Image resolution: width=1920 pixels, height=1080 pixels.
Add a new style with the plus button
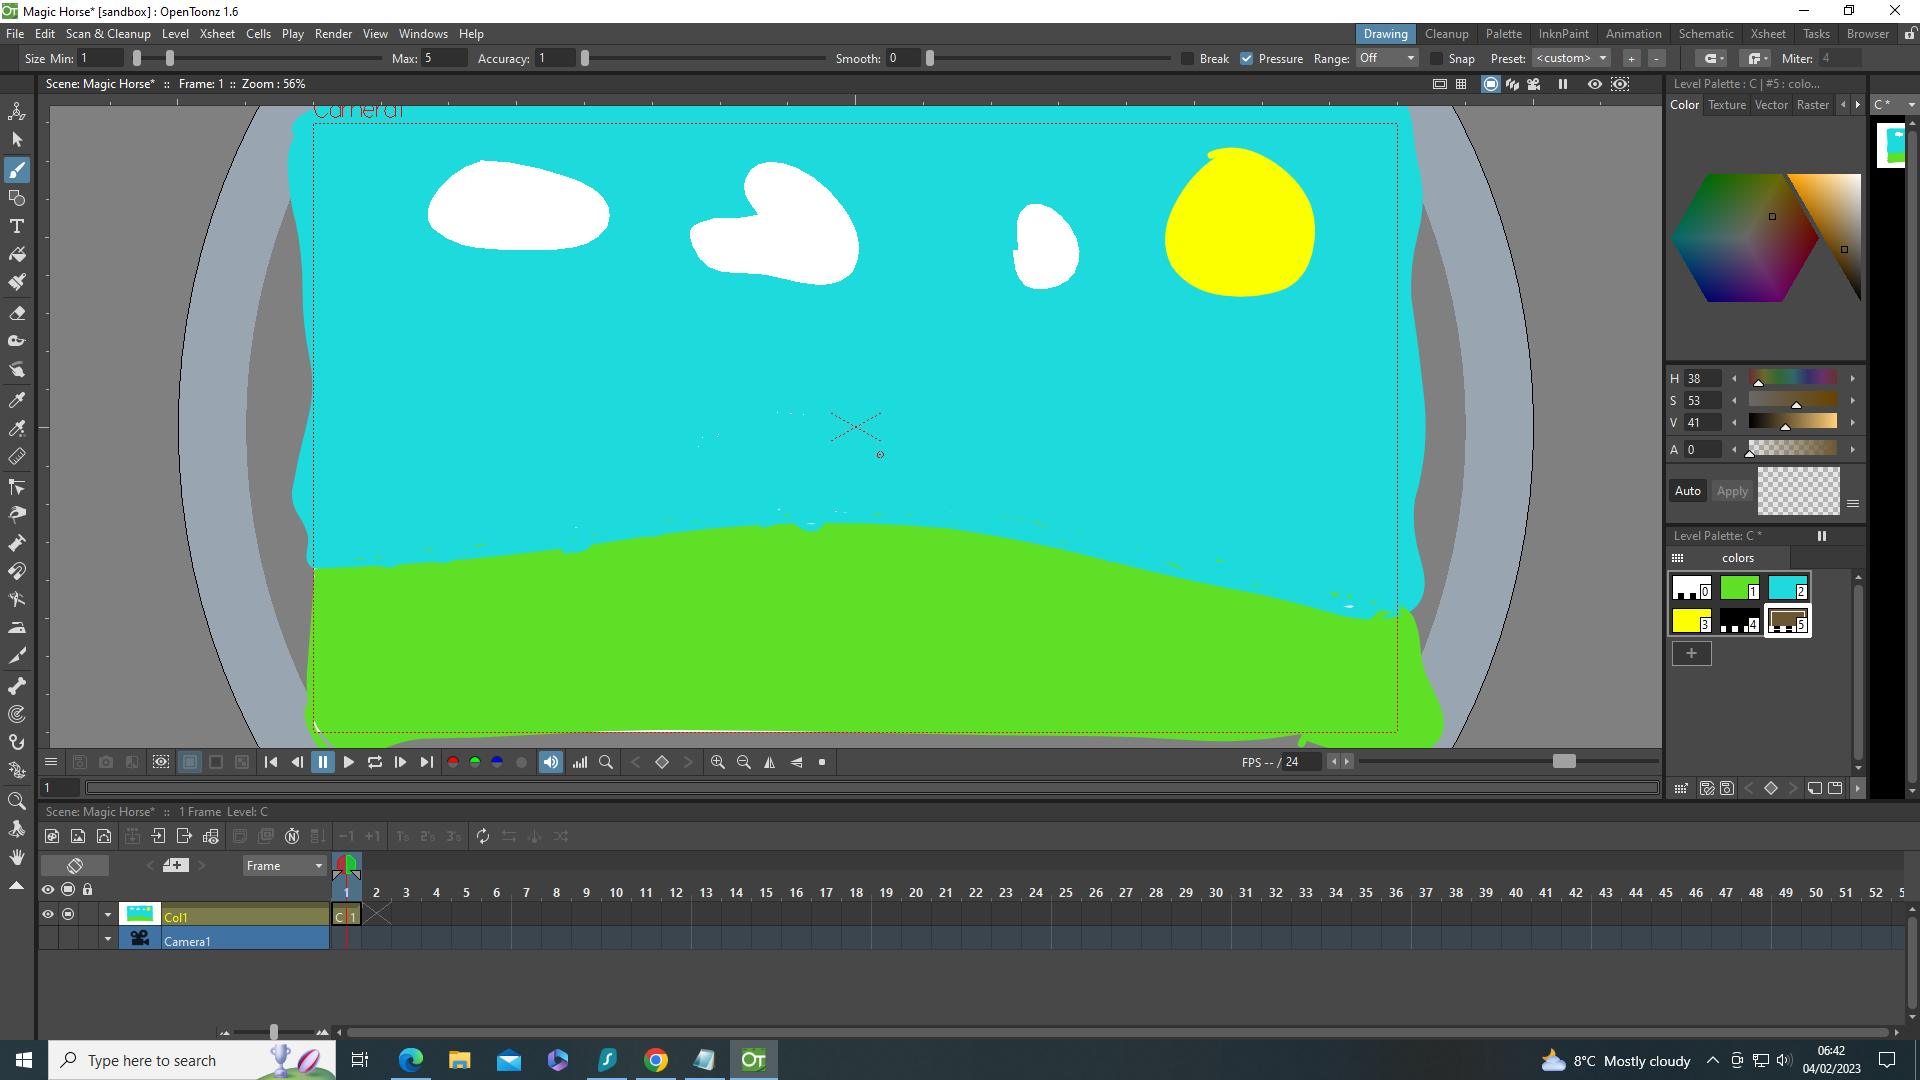[1692, 653]
